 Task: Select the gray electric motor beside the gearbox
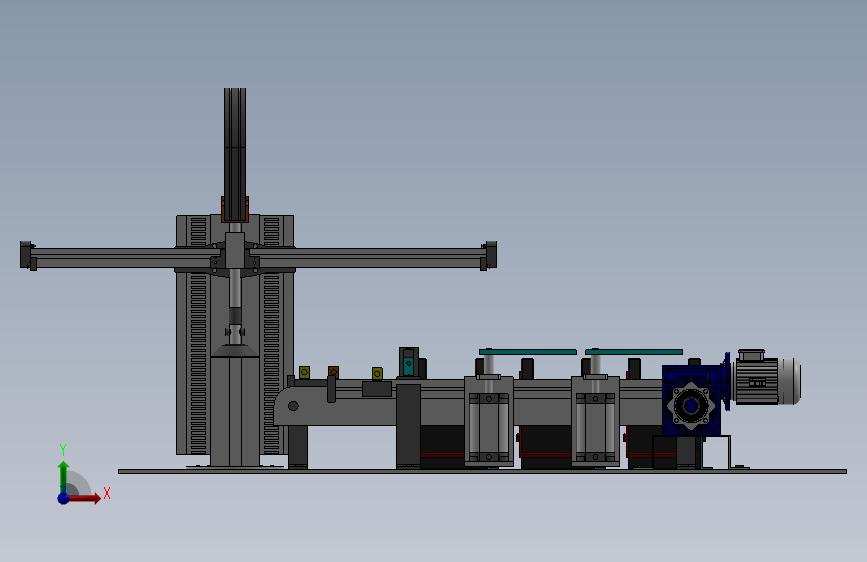click(767, 382)
